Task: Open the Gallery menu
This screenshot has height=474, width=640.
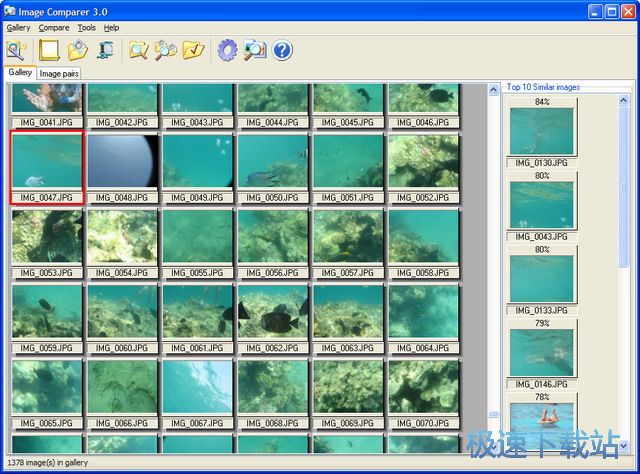Action: pyautogui.click(x=18, y=28)
